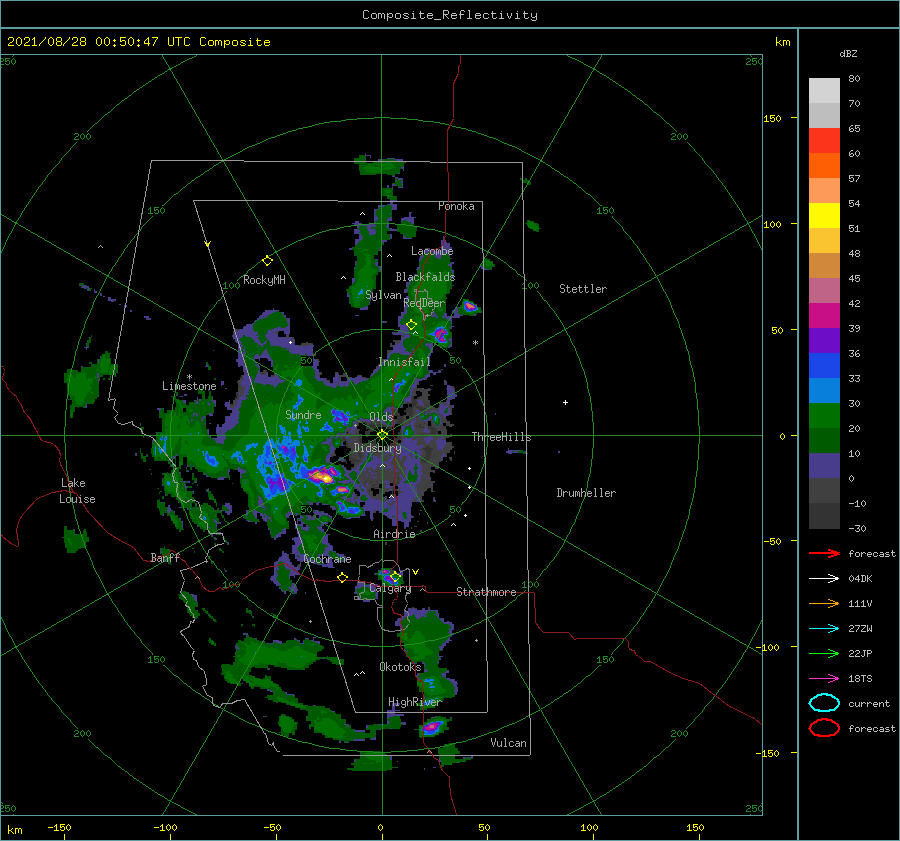Click the HighRiver label
The height and width of the screenshot is (841, 900).
click(x=414, y=702)
